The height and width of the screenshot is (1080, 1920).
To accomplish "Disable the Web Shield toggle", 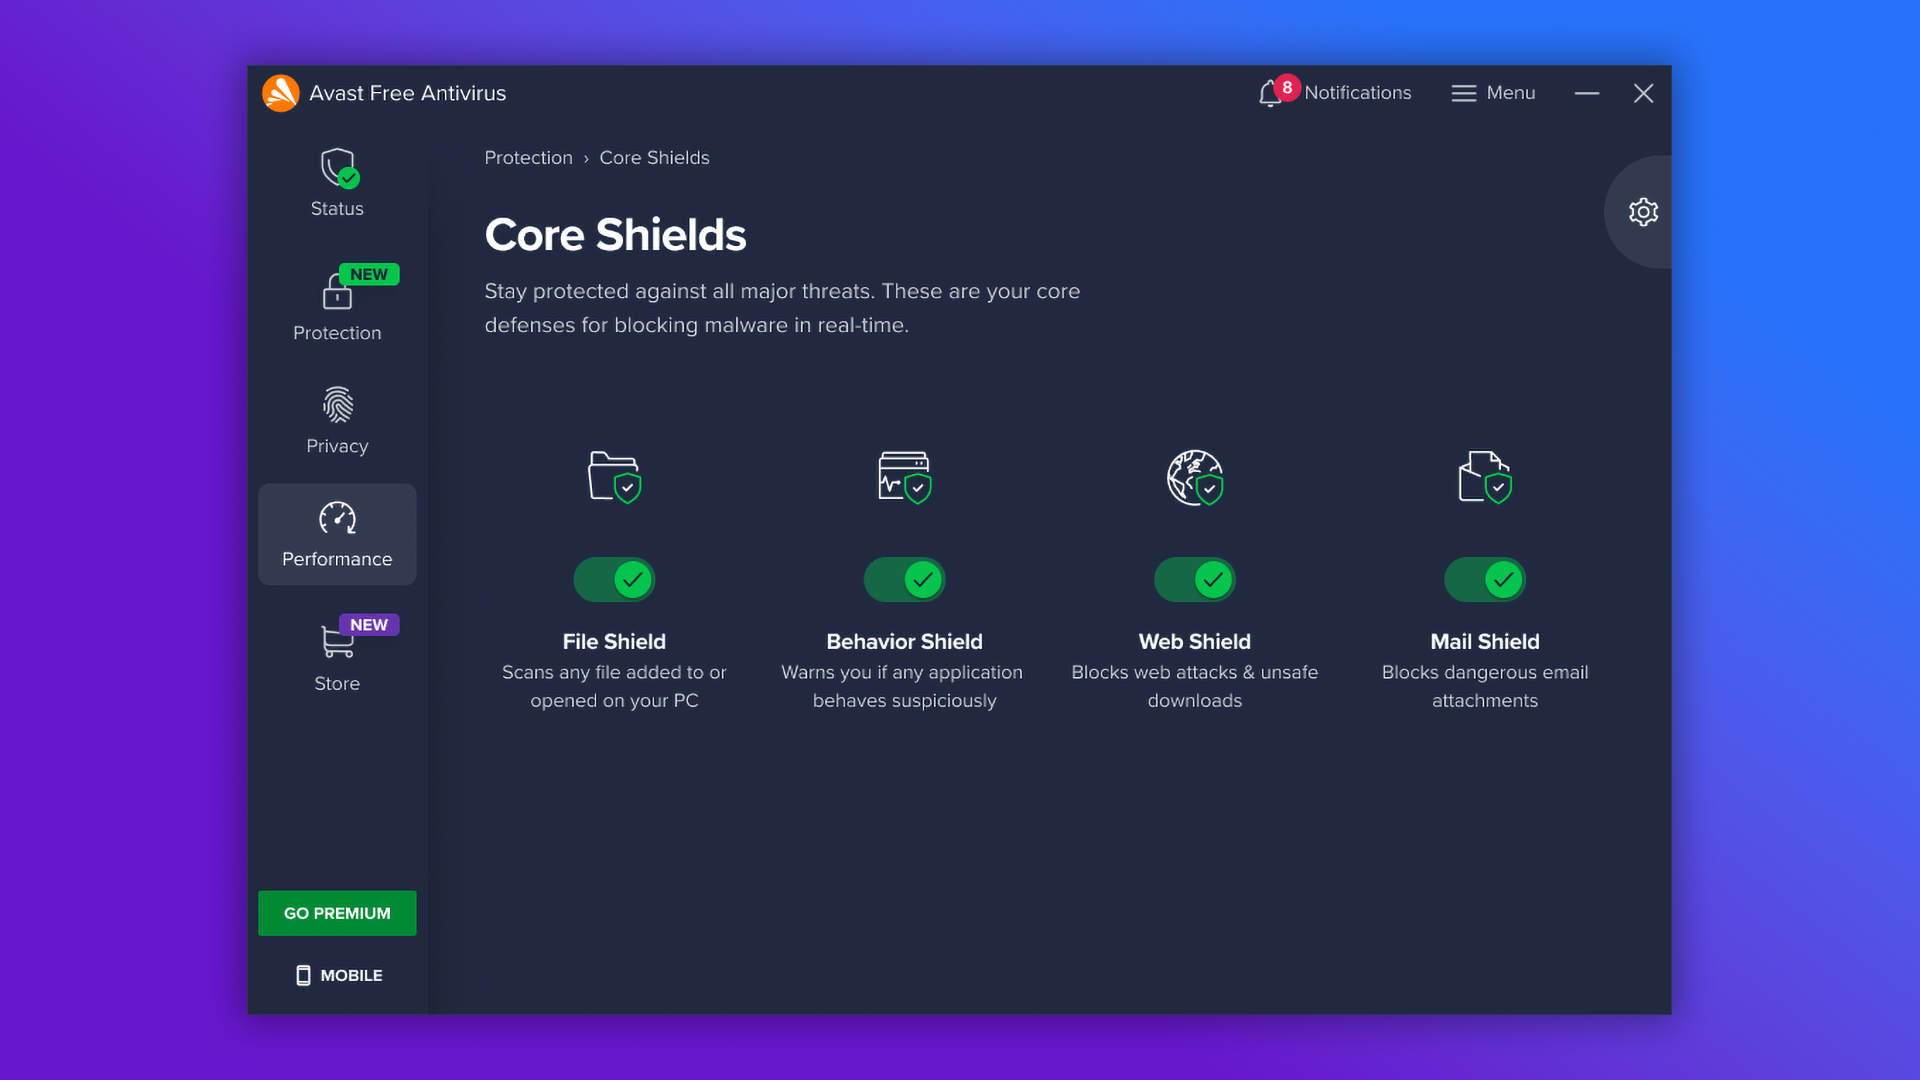I will 1195,580.
